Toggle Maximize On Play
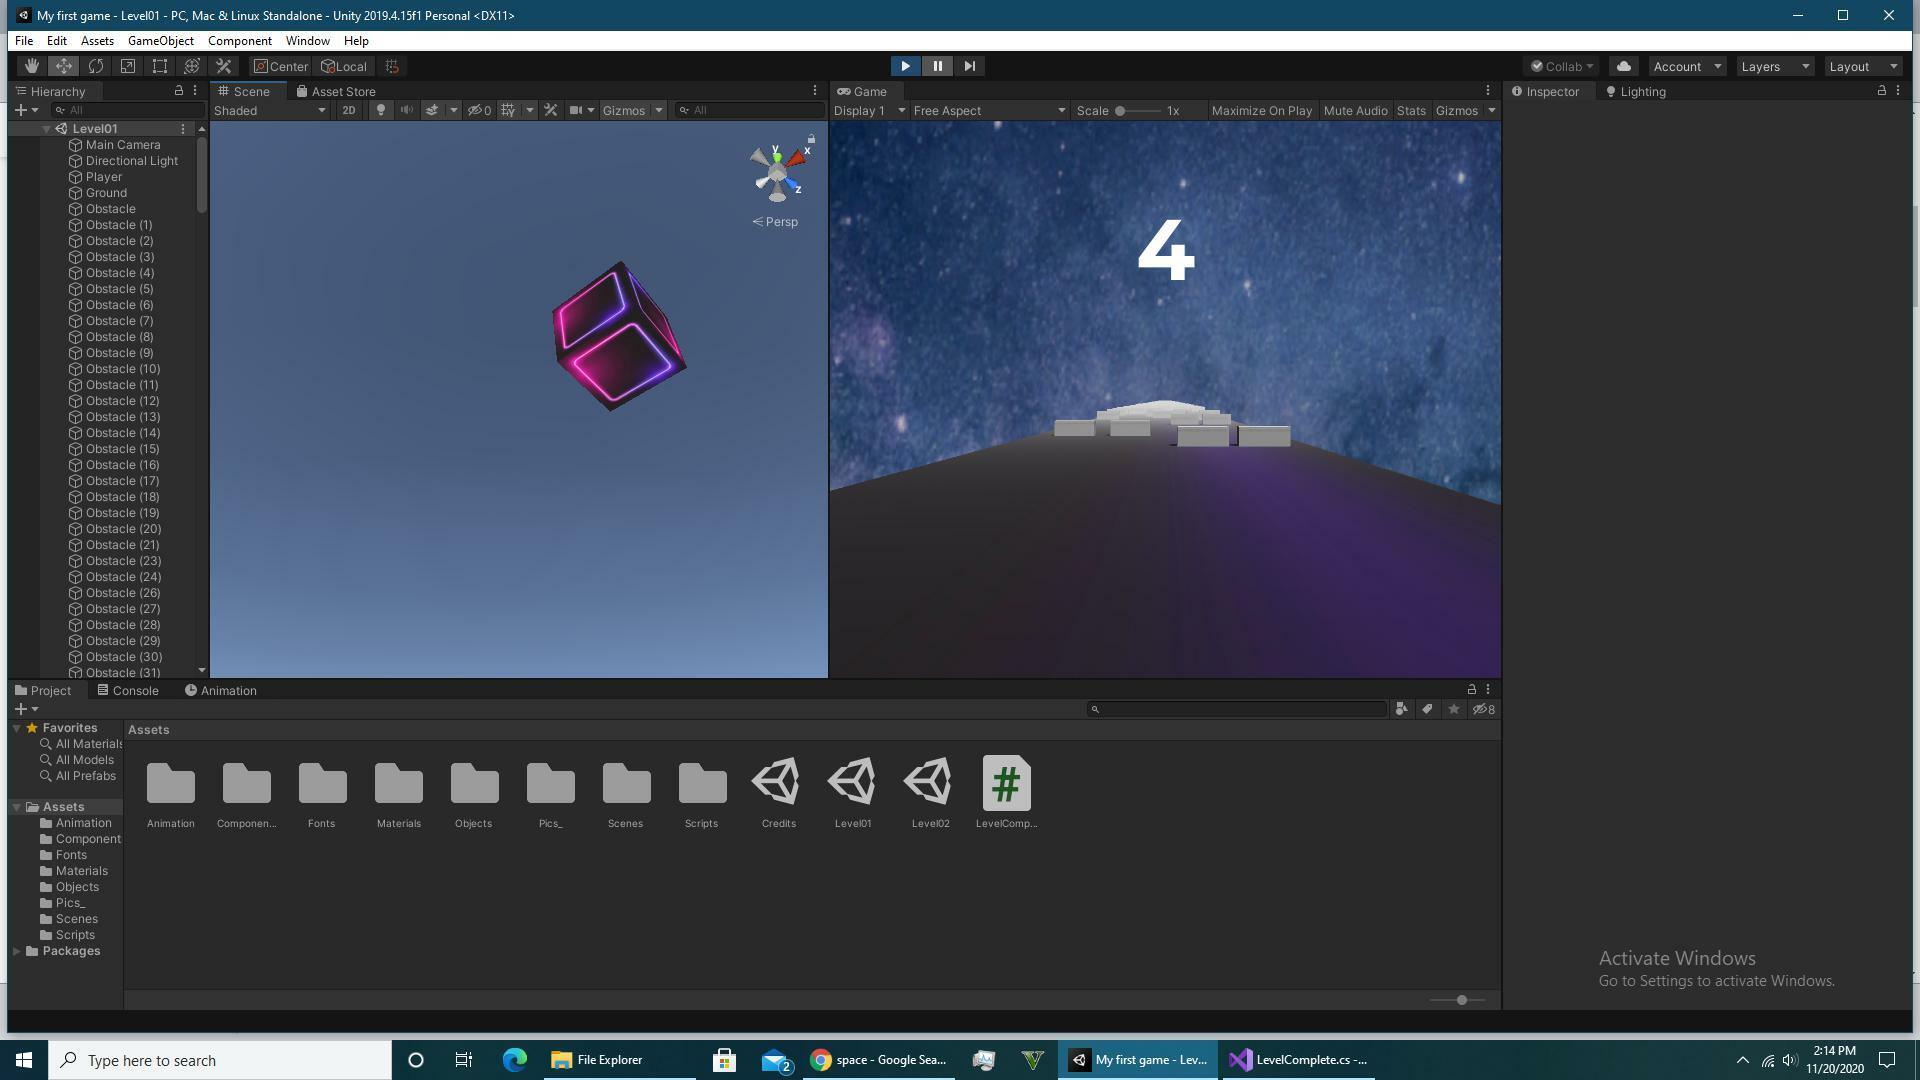 pos(1261,110)
